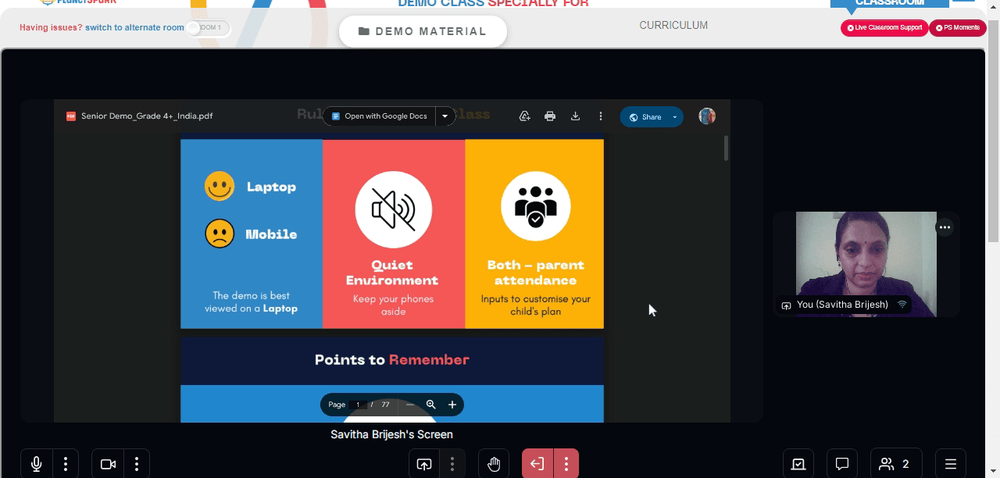Turn off the camera

pos(108,464)
